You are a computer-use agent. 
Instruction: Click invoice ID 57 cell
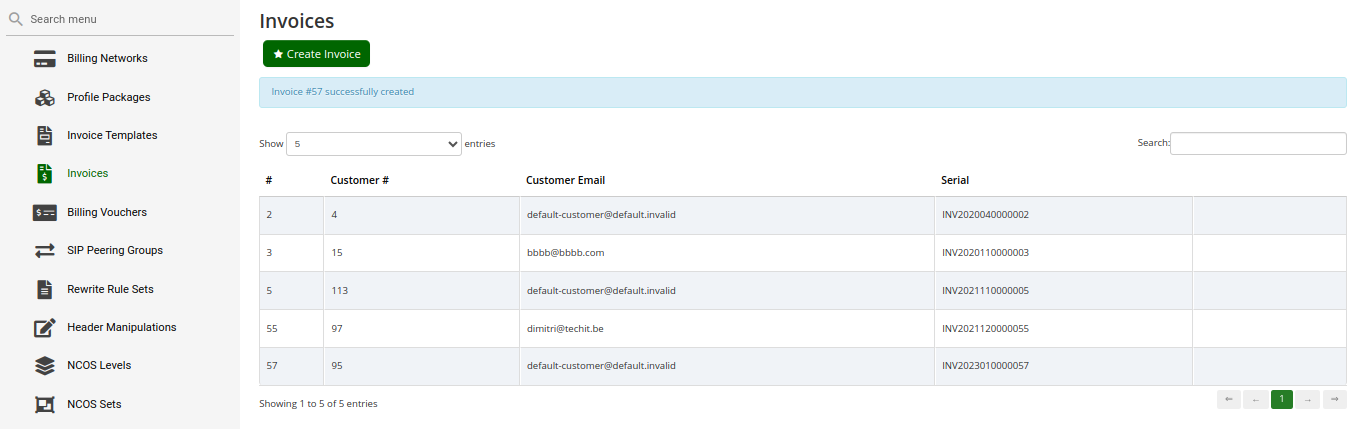pos(291,366)
